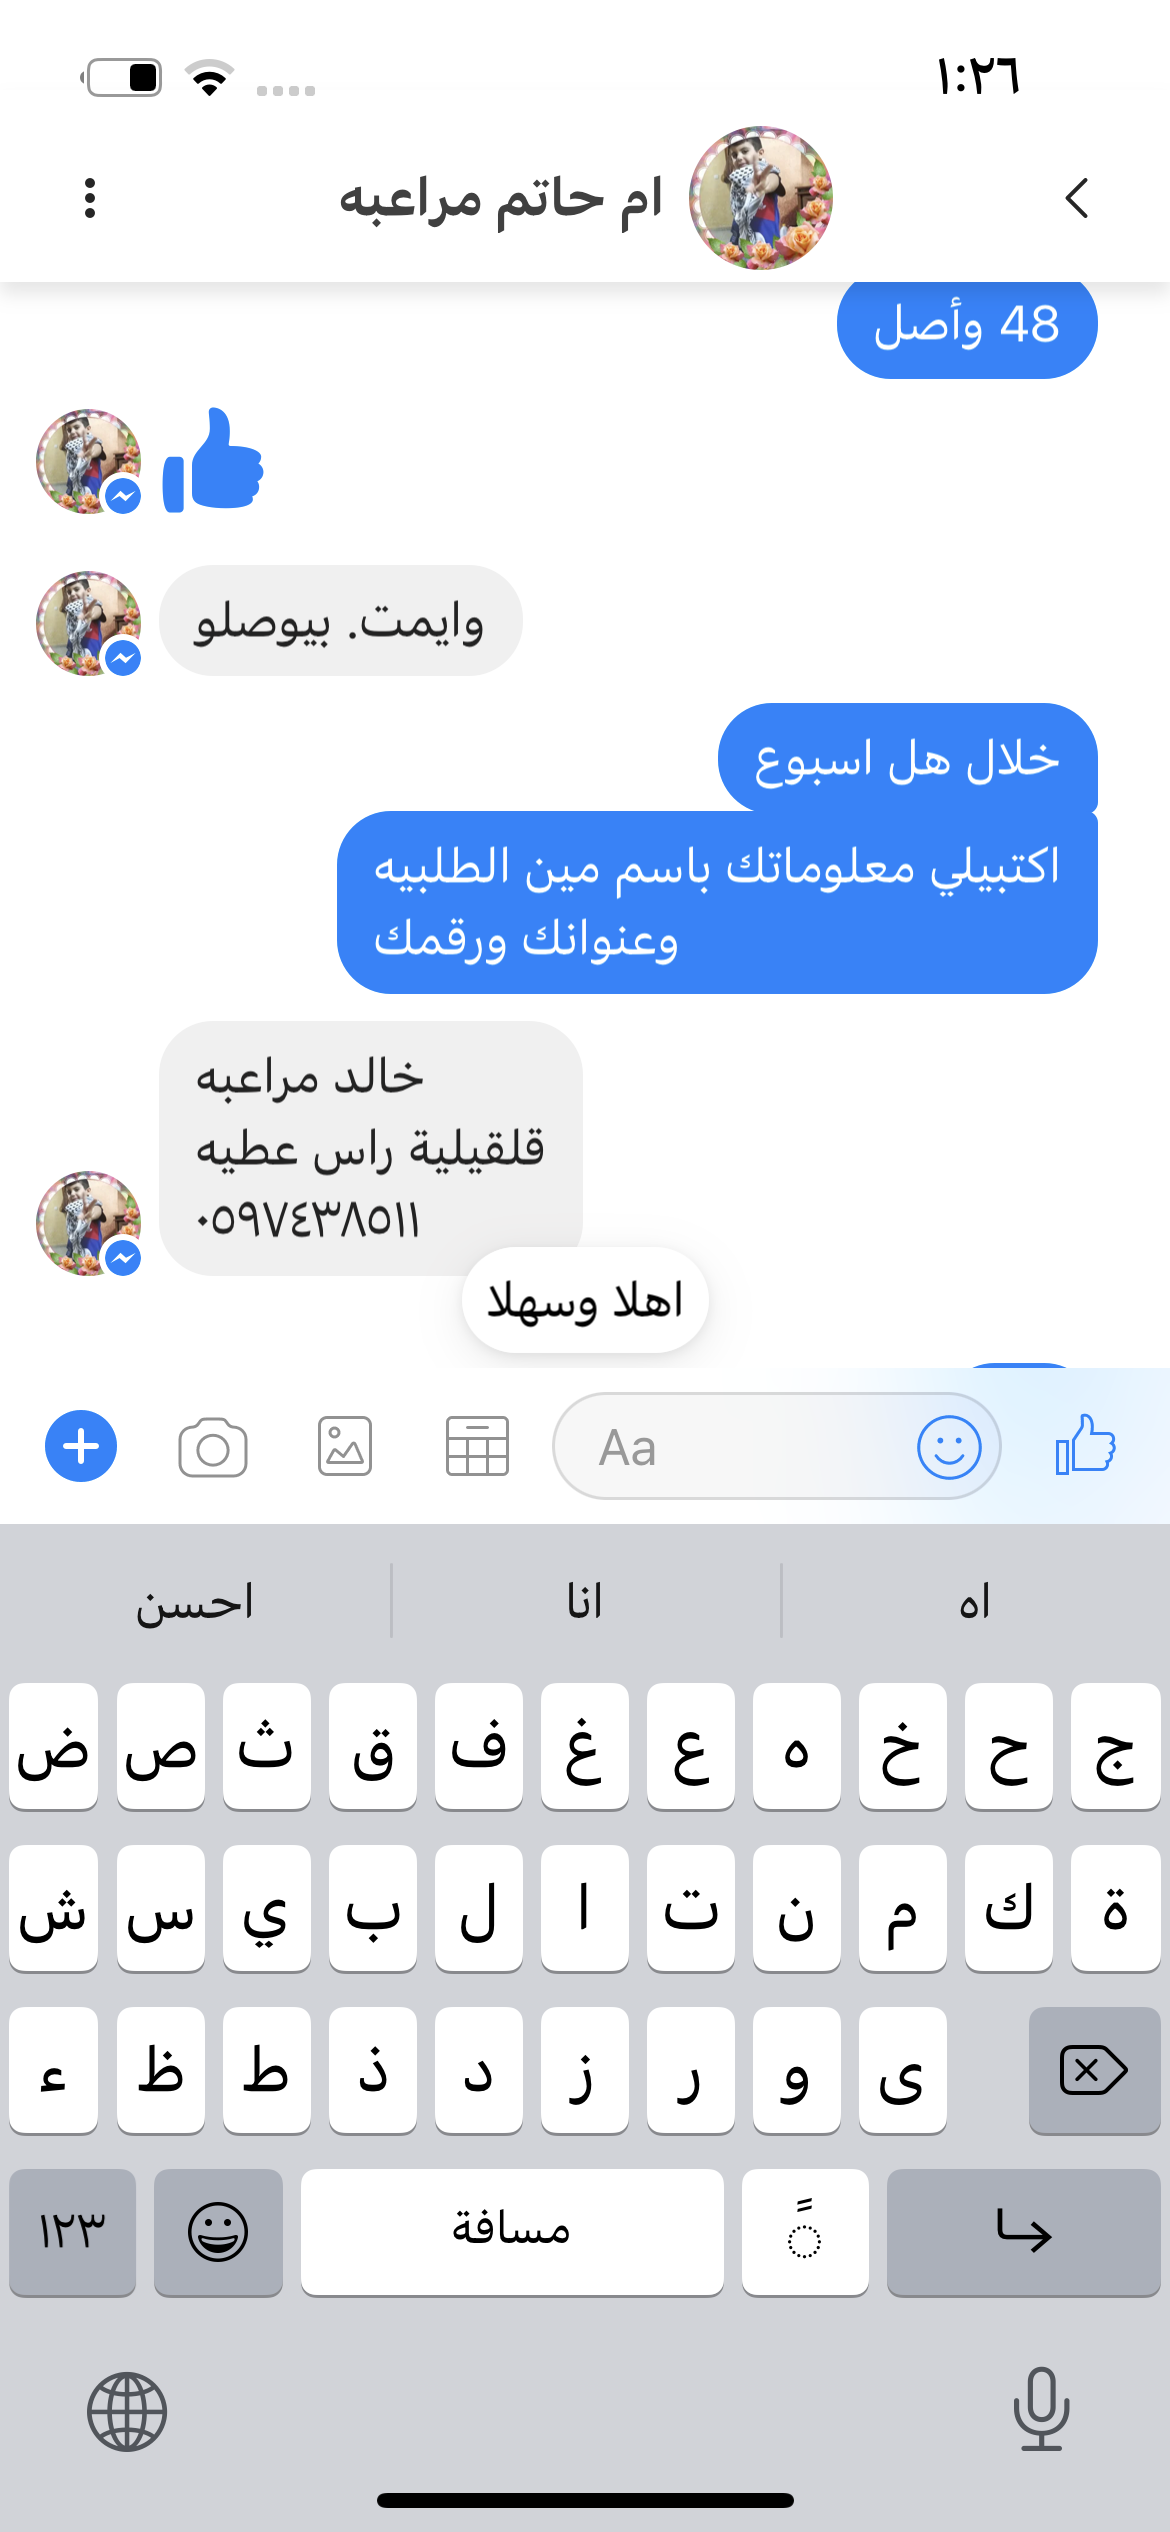This screenshot has width=1170, height=2532.
Task: Select the احسن keyboard suggestion
Action: pos(195,1602)
